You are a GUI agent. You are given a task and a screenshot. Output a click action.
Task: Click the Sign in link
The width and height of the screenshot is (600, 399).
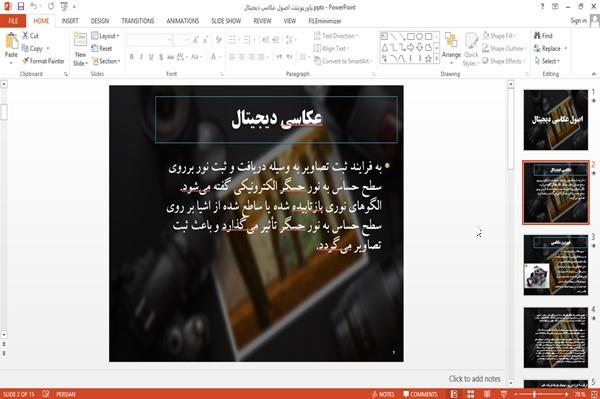578,21
